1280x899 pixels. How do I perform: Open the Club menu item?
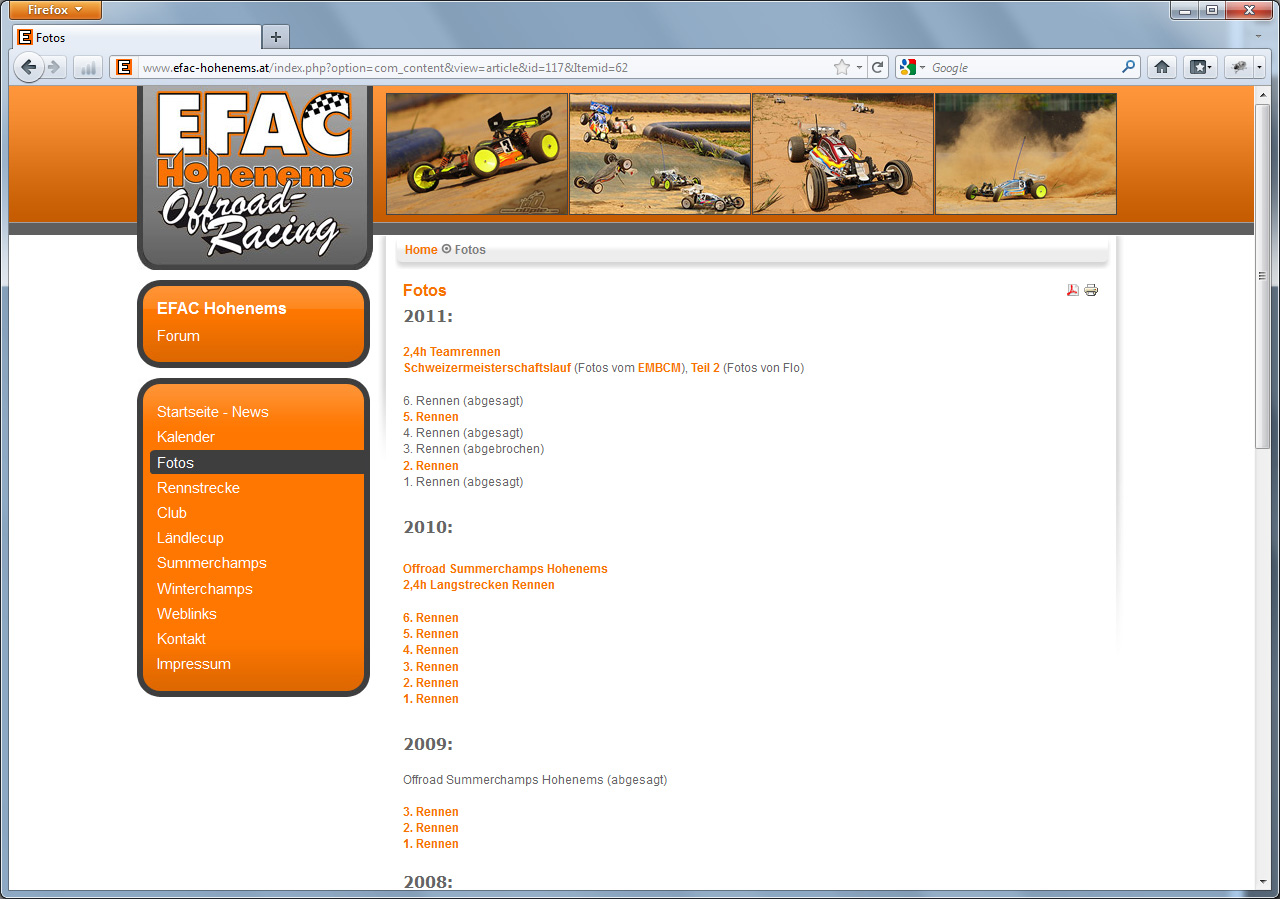pyautogui.click(x=172, y=513)
